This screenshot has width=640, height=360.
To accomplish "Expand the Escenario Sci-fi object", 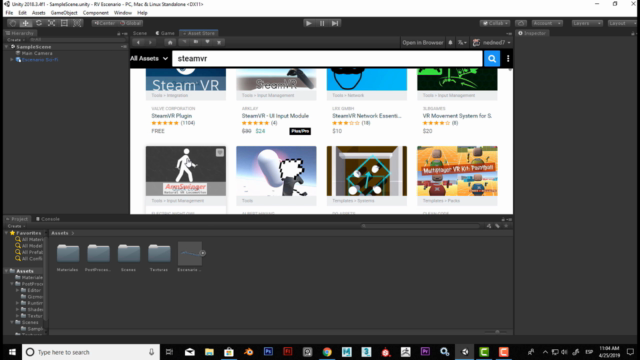I will (x=12, y=60).
